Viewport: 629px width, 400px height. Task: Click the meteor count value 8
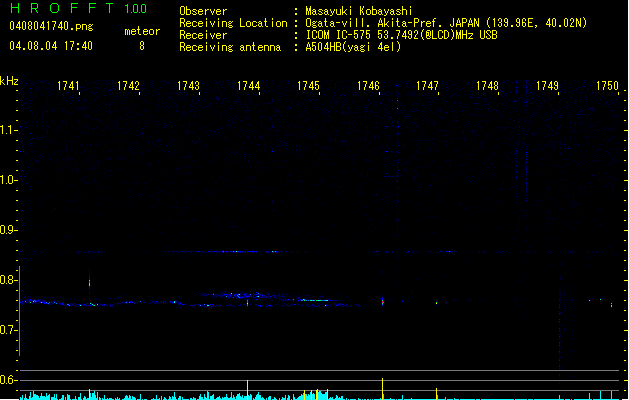click(142, 46)
